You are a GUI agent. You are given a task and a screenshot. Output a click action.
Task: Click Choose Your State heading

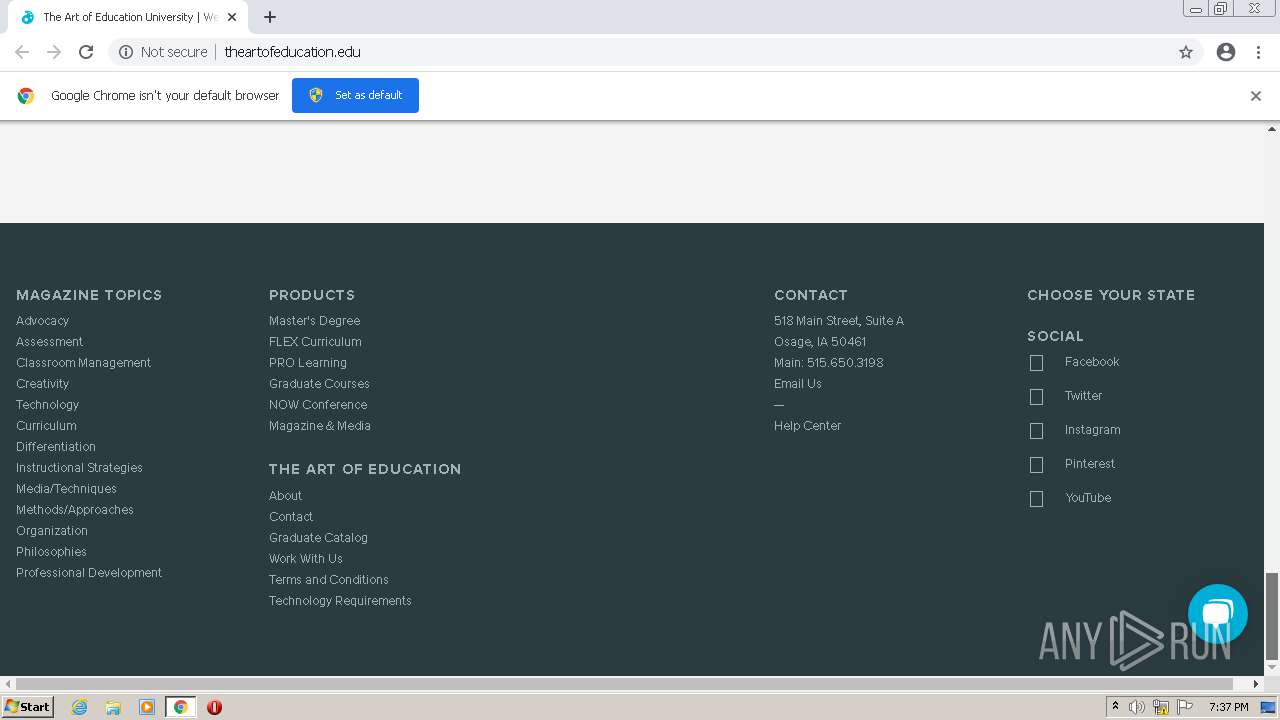[1111, 295]
